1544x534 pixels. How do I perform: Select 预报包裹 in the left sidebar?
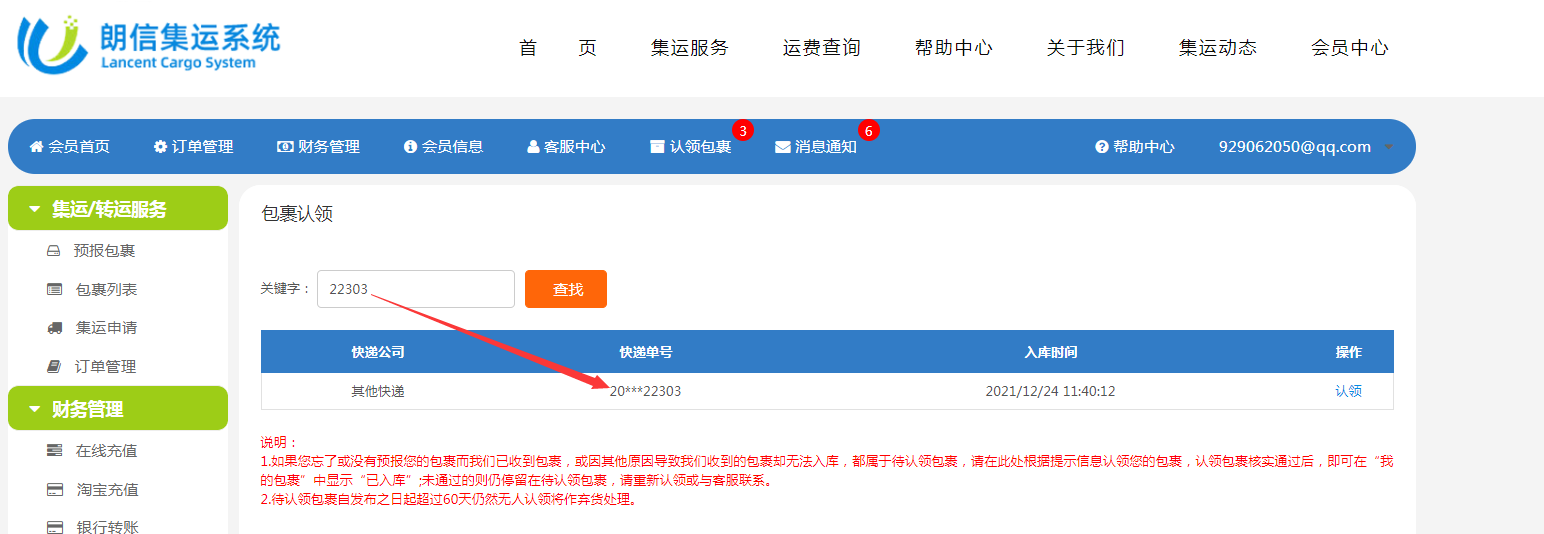[x=105, y=251]
